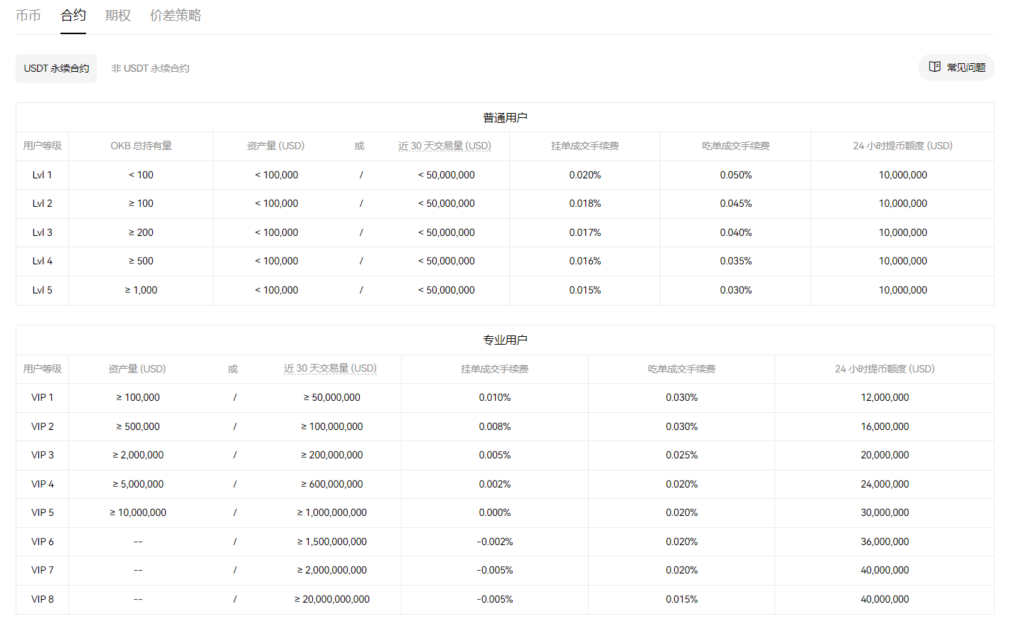Viewport: 1024px width, 619px height.
Task: Click the ≥ 20,000,000,000 trading volume cell
Action: [x=332, y=599]
